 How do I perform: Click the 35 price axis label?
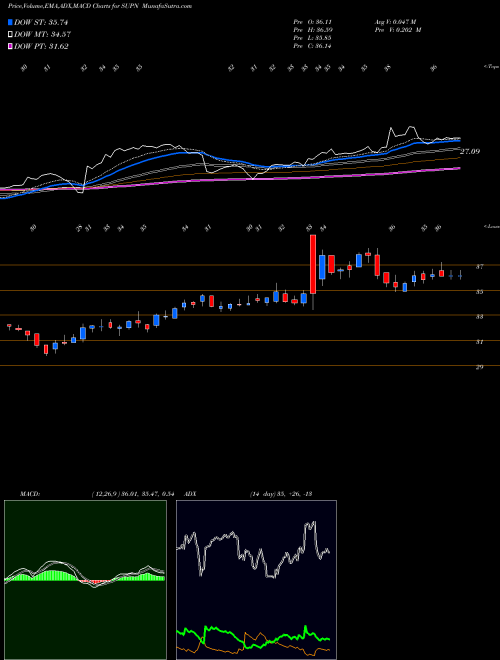[479, 292]
